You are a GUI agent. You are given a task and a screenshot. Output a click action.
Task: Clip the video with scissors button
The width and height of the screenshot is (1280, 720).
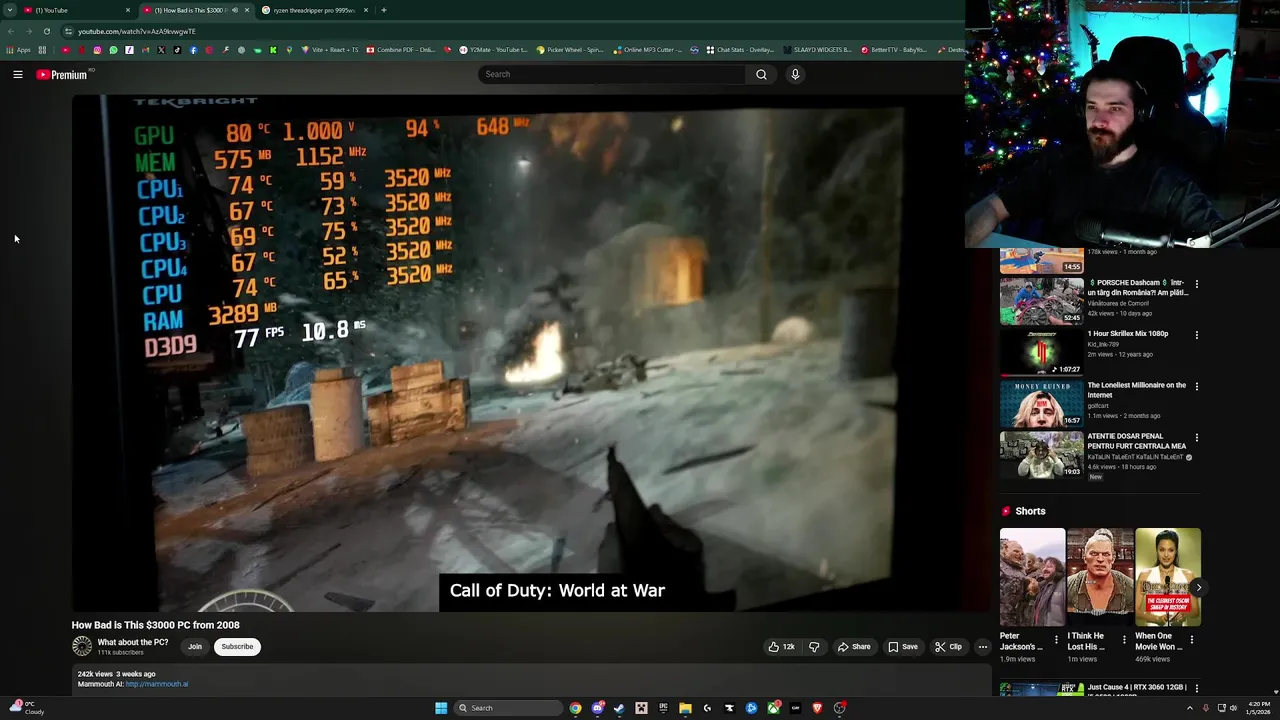[x=948, y=647]
